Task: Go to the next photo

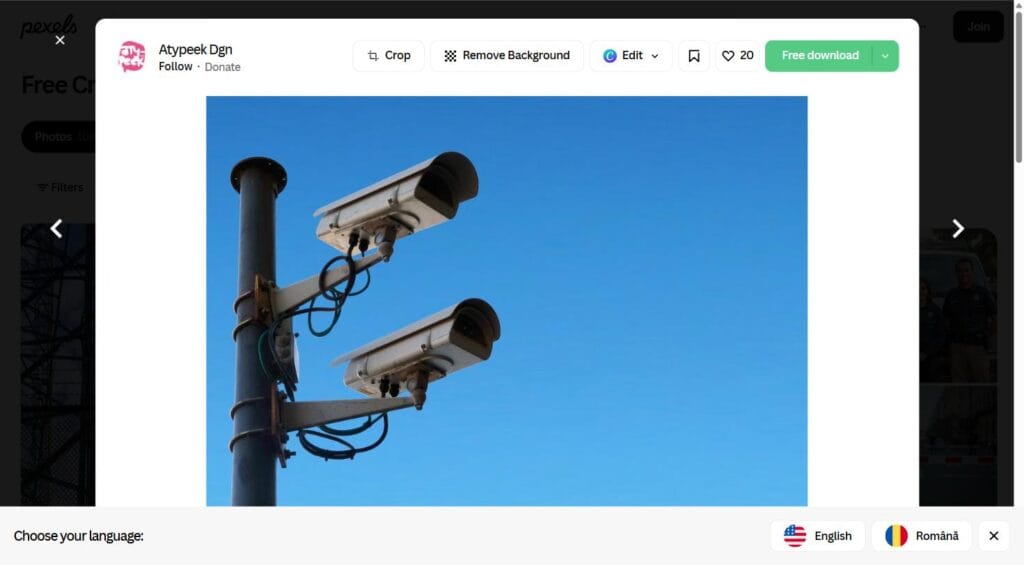Action: coord(958,229)
